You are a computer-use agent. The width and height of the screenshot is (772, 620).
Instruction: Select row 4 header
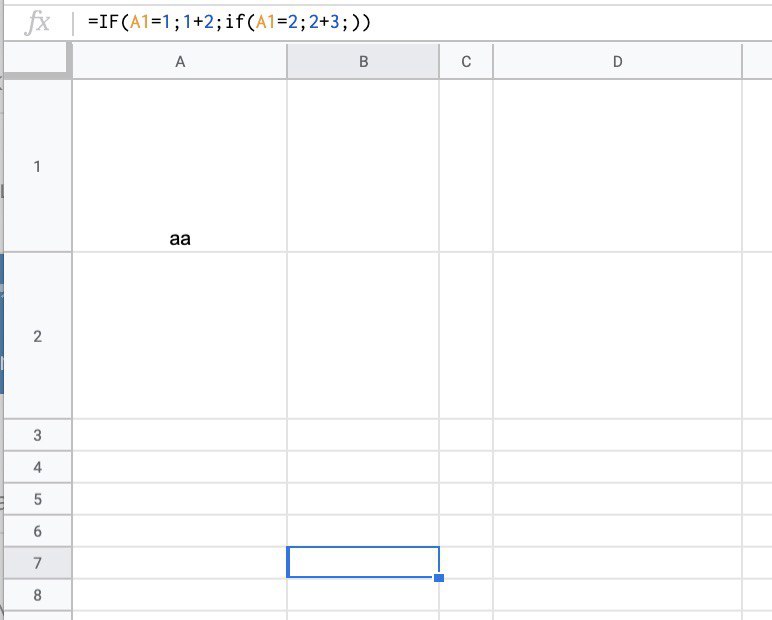[37, 467]
